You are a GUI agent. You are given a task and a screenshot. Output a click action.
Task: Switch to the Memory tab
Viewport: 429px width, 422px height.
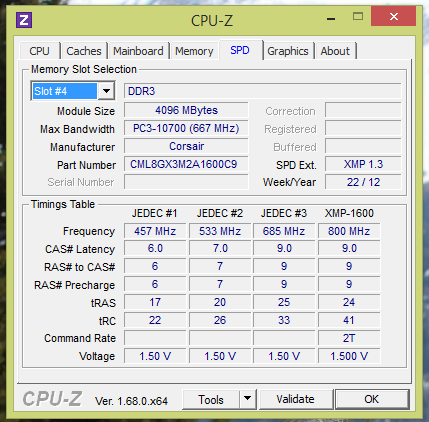194,51
